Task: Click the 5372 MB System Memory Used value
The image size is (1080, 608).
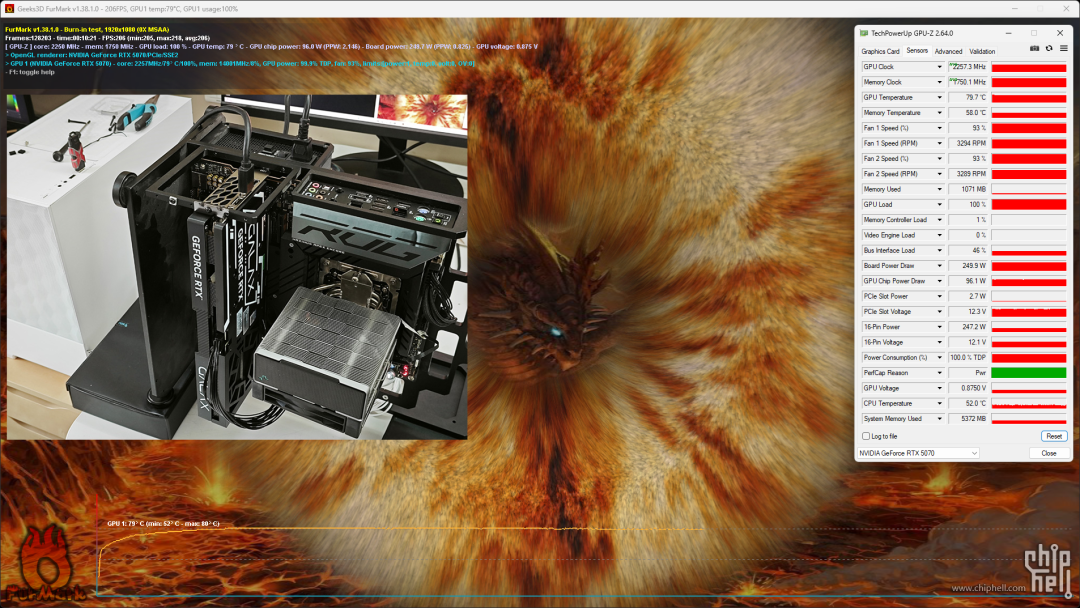Action: 968,419
